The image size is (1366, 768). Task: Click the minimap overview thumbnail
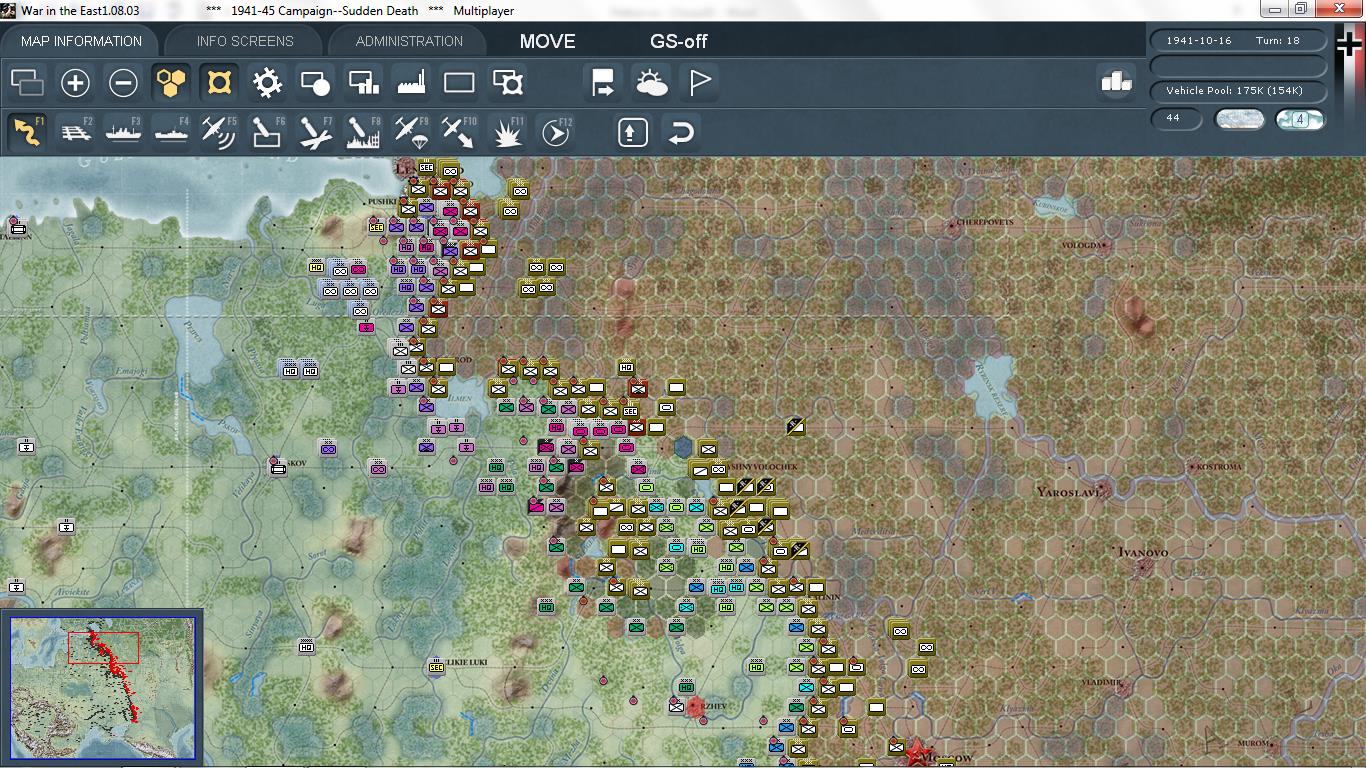pyautogui.click(x=103, y=688)
